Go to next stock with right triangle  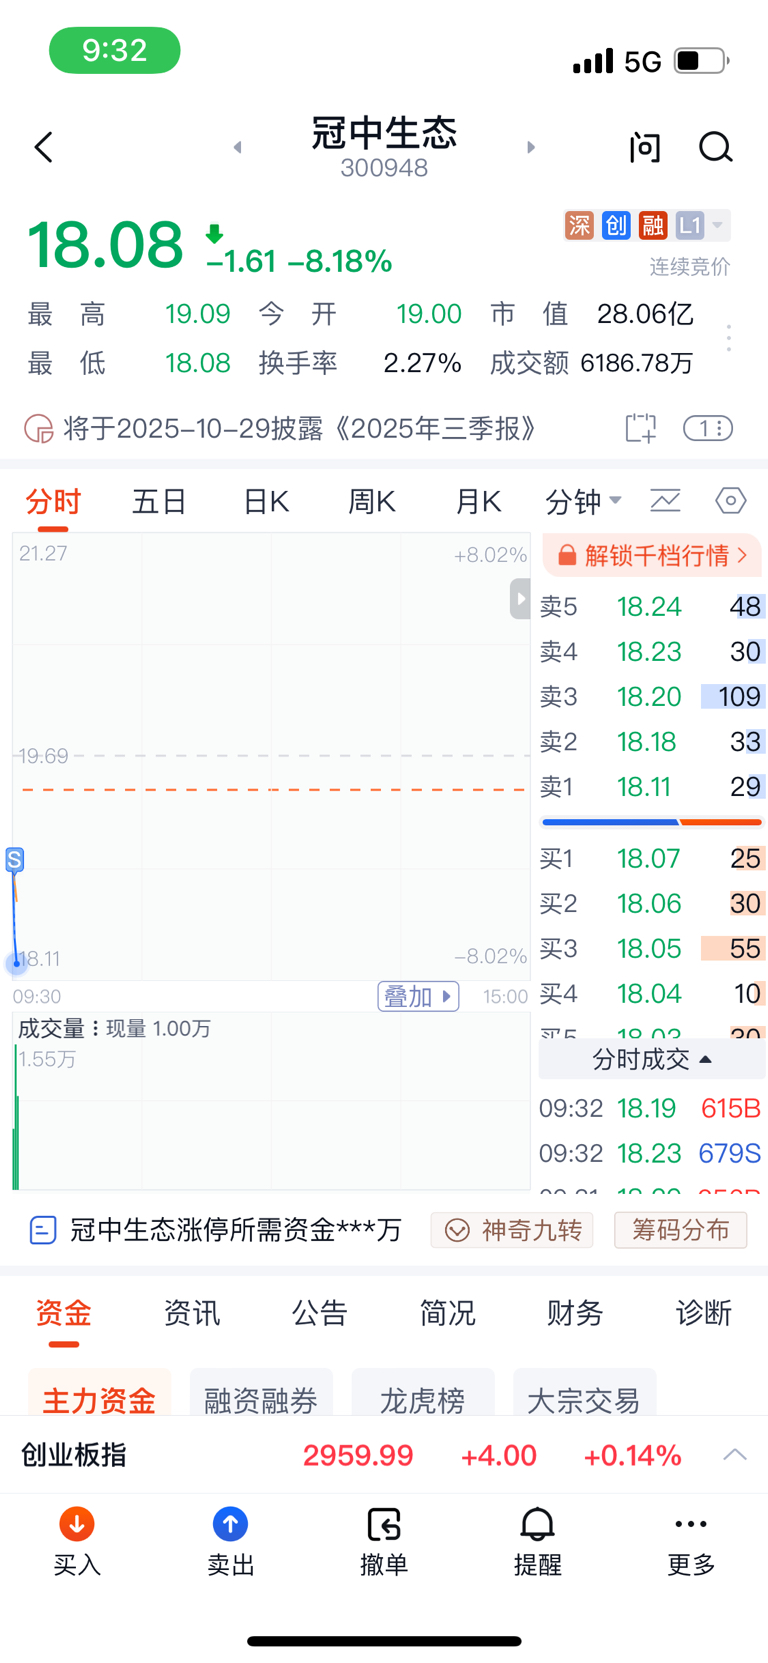coord(531,147)
